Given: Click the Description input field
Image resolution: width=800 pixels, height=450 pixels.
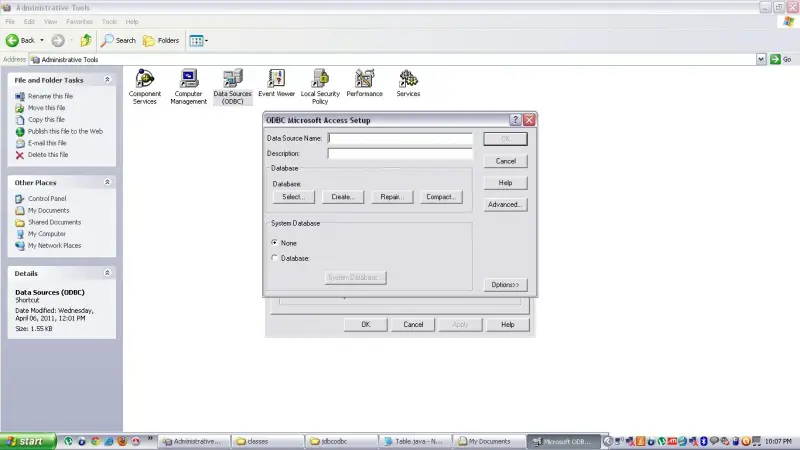Looking at the screenshot, I should click(x=400, y=154).
